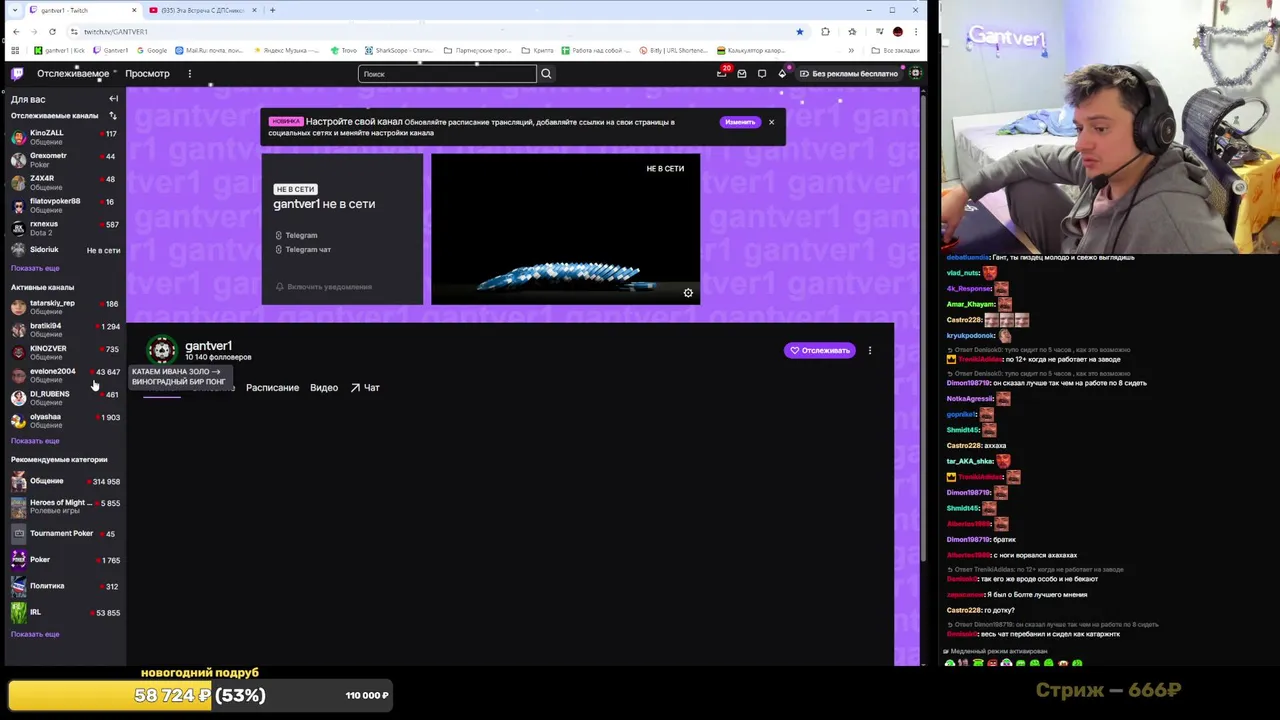This screenshot has width=1280, height=720.
Task: Open the Telegram link in channel panel
Action: pos(297,235)
